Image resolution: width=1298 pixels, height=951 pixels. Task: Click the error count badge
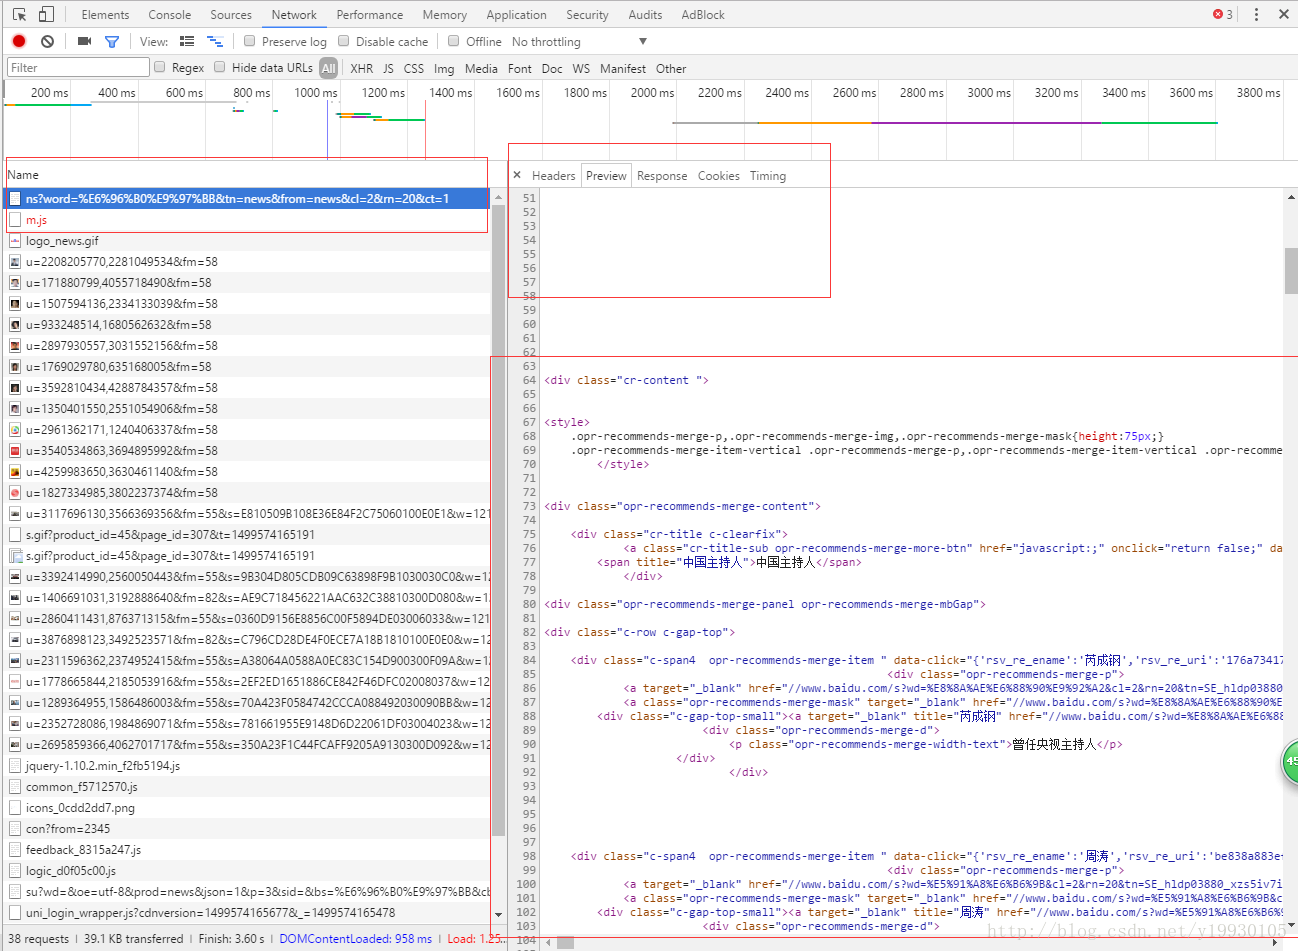tap(1222, 14)
